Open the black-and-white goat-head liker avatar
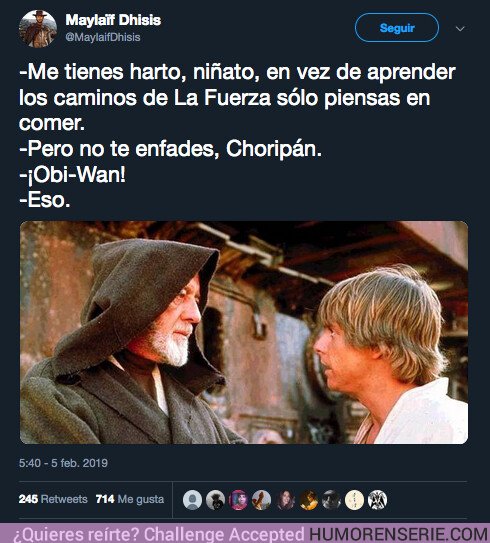The height and width of the screenshot is (543, 490). (x=377, y=500)
